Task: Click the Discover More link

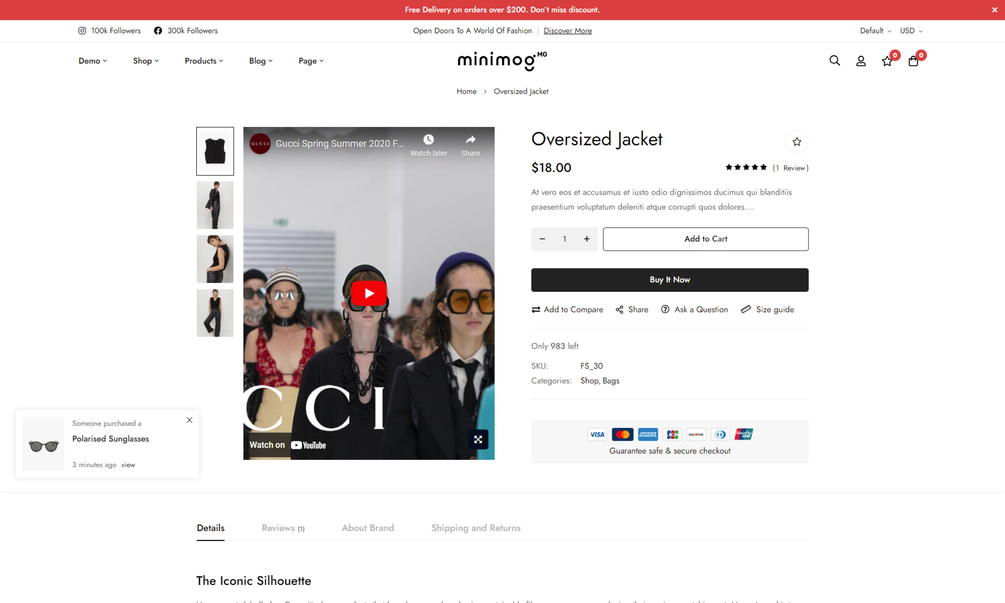Action: pyautogui.click(x=567, y=31)
